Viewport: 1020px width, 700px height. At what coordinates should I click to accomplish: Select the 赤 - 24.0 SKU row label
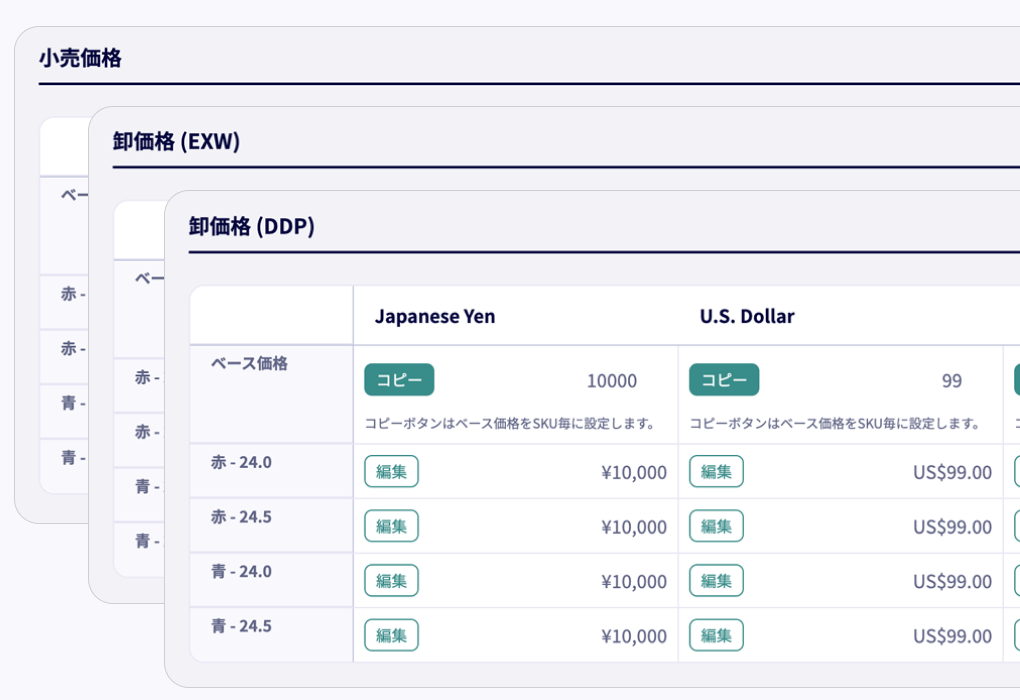coord(241,462)
